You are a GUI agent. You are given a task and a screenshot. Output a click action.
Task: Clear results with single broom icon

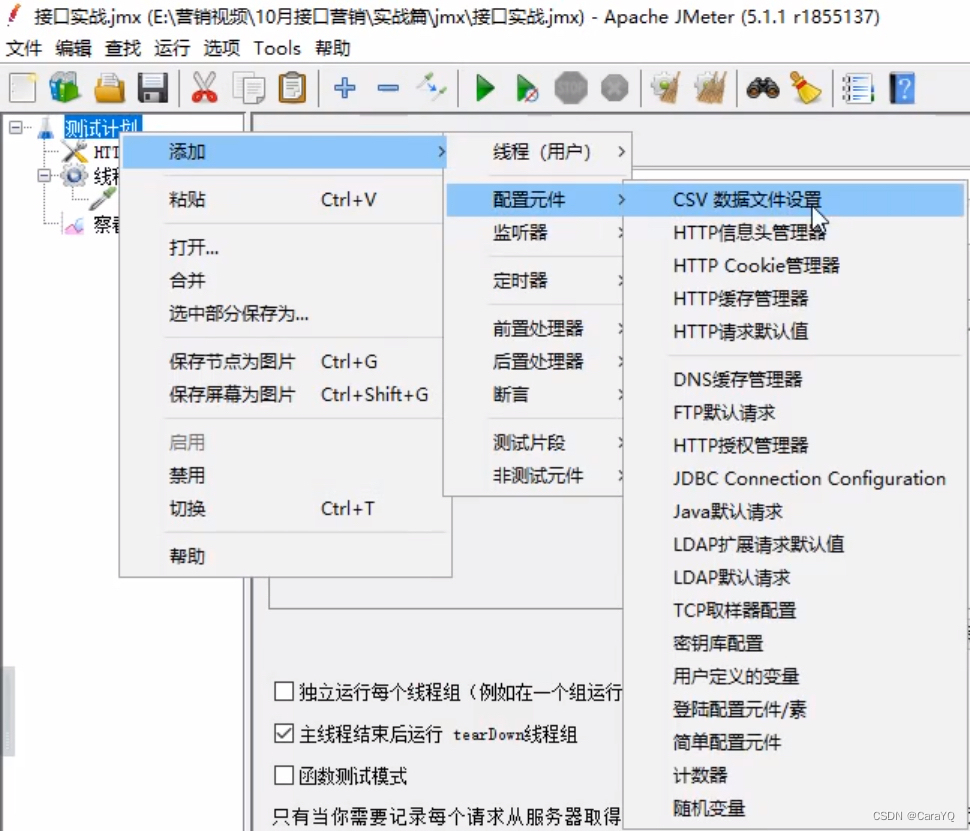tap(666, 88)
